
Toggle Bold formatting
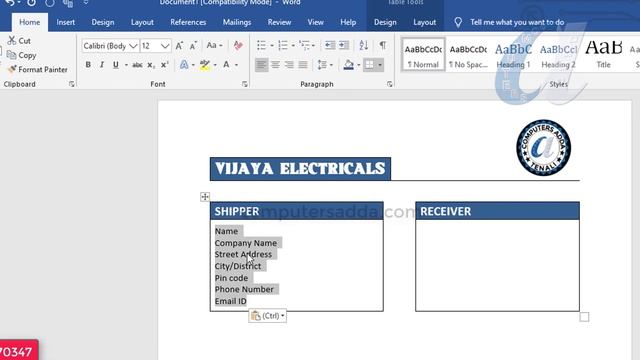tap(88, 64)
